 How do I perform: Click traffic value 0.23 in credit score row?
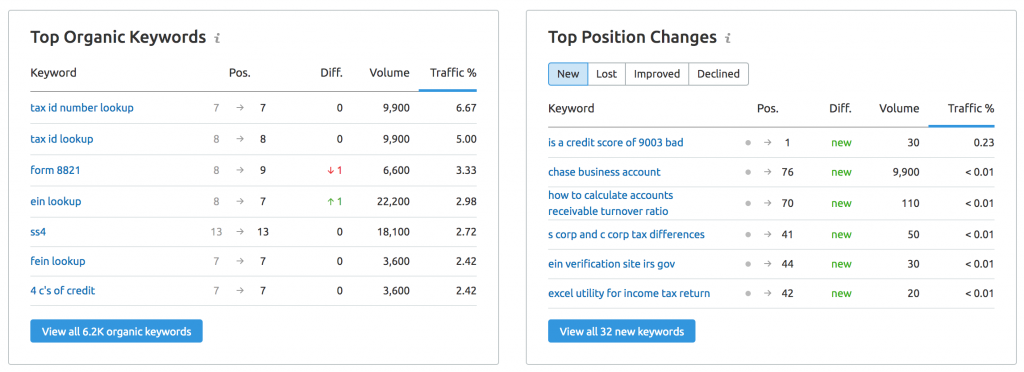984,142
